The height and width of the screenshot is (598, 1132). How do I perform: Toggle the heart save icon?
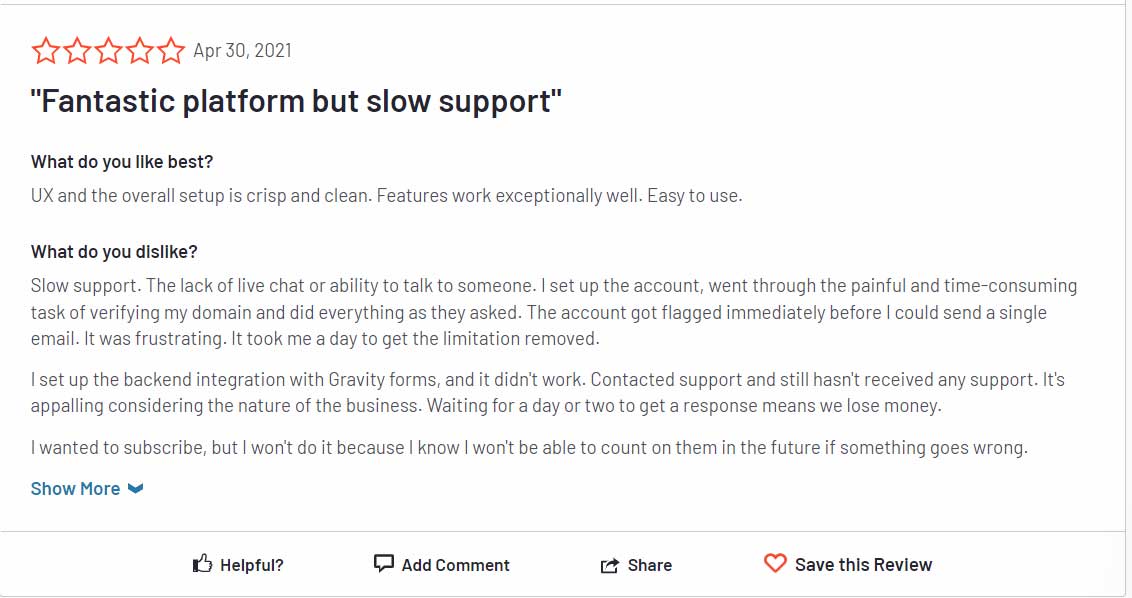point(775,563)
